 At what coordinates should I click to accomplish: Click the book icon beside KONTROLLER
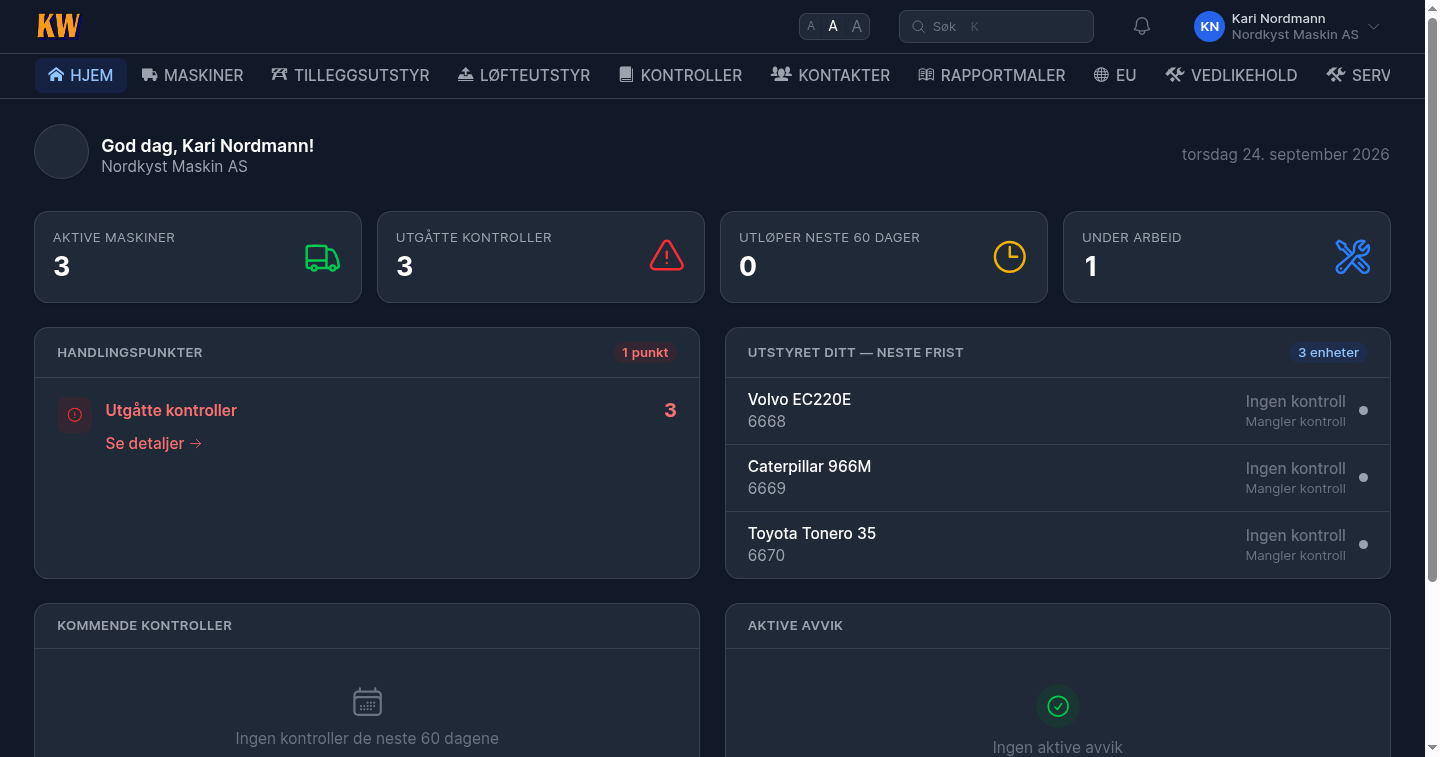click(626, 74)
